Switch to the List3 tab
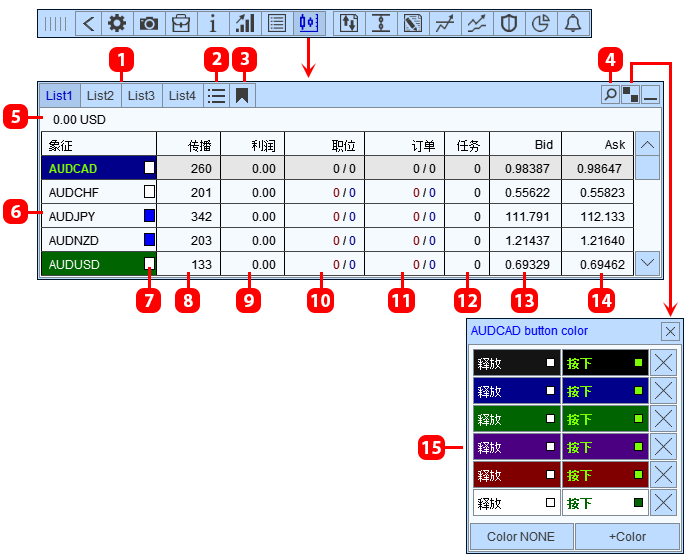Image resolution: width=693 pixels, height=556 pixels. point(141,95)
